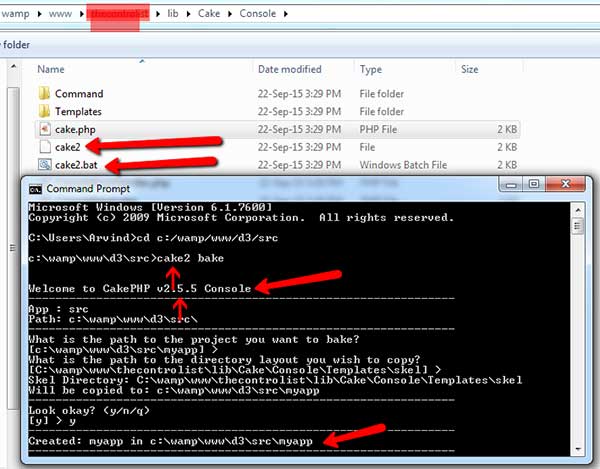
Task: Select the Templates folder name
Action: click(78, 112)
